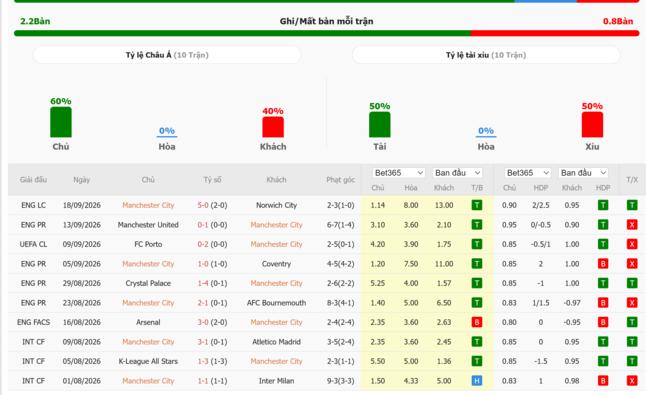The height and width of the screenshot is (395, 650).
Task: Click the green 50% Tài bar
Action: [x=380, y=125]
